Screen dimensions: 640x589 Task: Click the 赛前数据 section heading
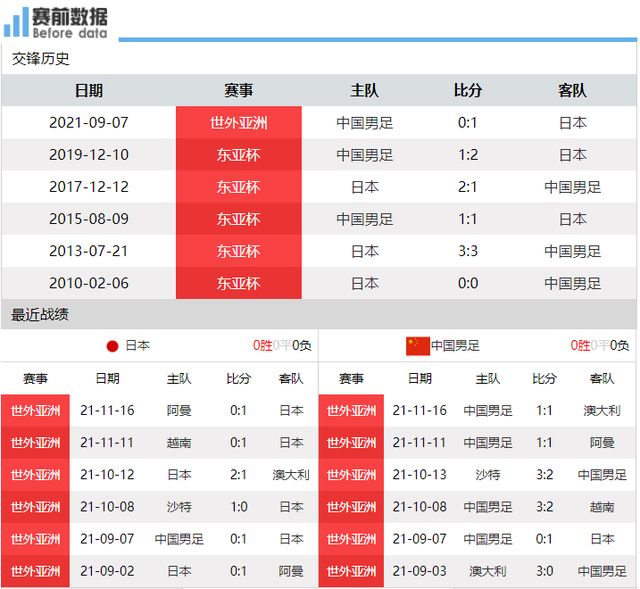(70, 17)
